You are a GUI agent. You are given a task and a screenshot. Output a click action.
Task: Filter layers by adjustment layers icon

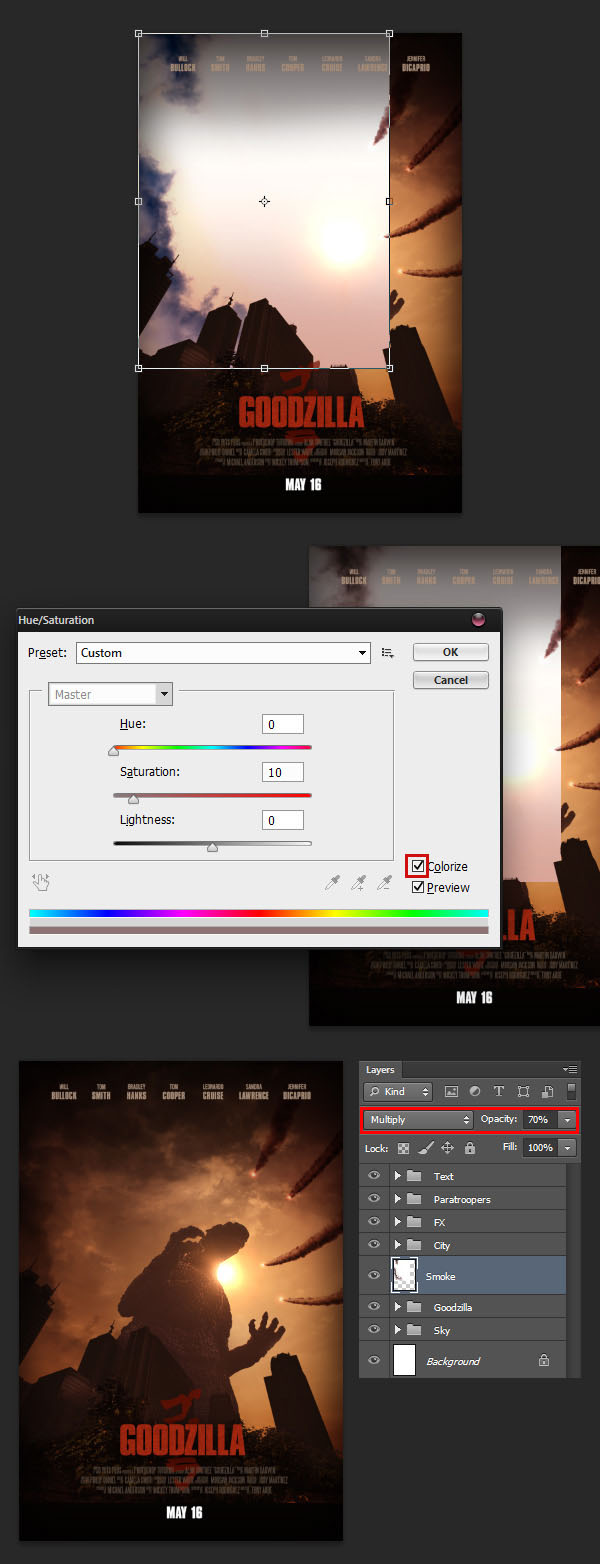click(x=475, y=1092)
